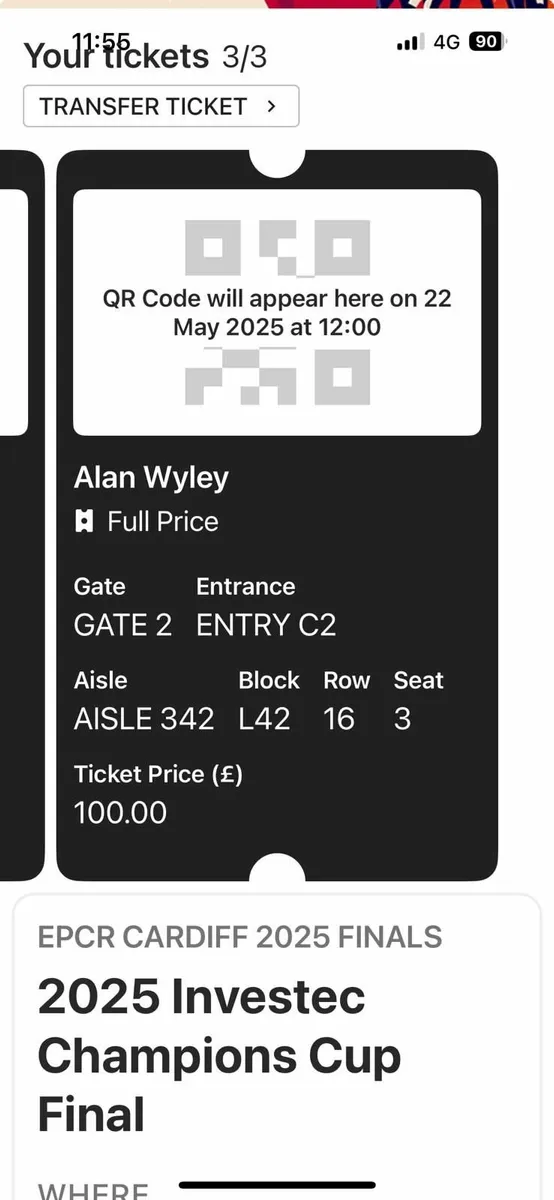Tap the 11:55 clock in status bar
Viewport: 554px width, 1200px height.
(100, 41)
